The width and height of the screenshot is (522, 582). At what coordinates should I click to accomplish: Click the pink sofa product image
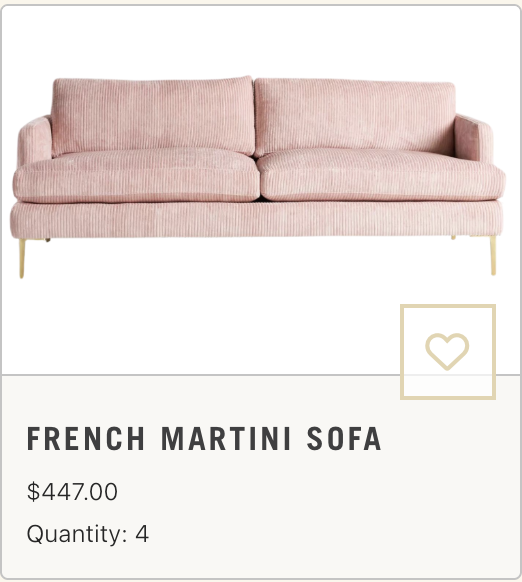pos(258,177)
